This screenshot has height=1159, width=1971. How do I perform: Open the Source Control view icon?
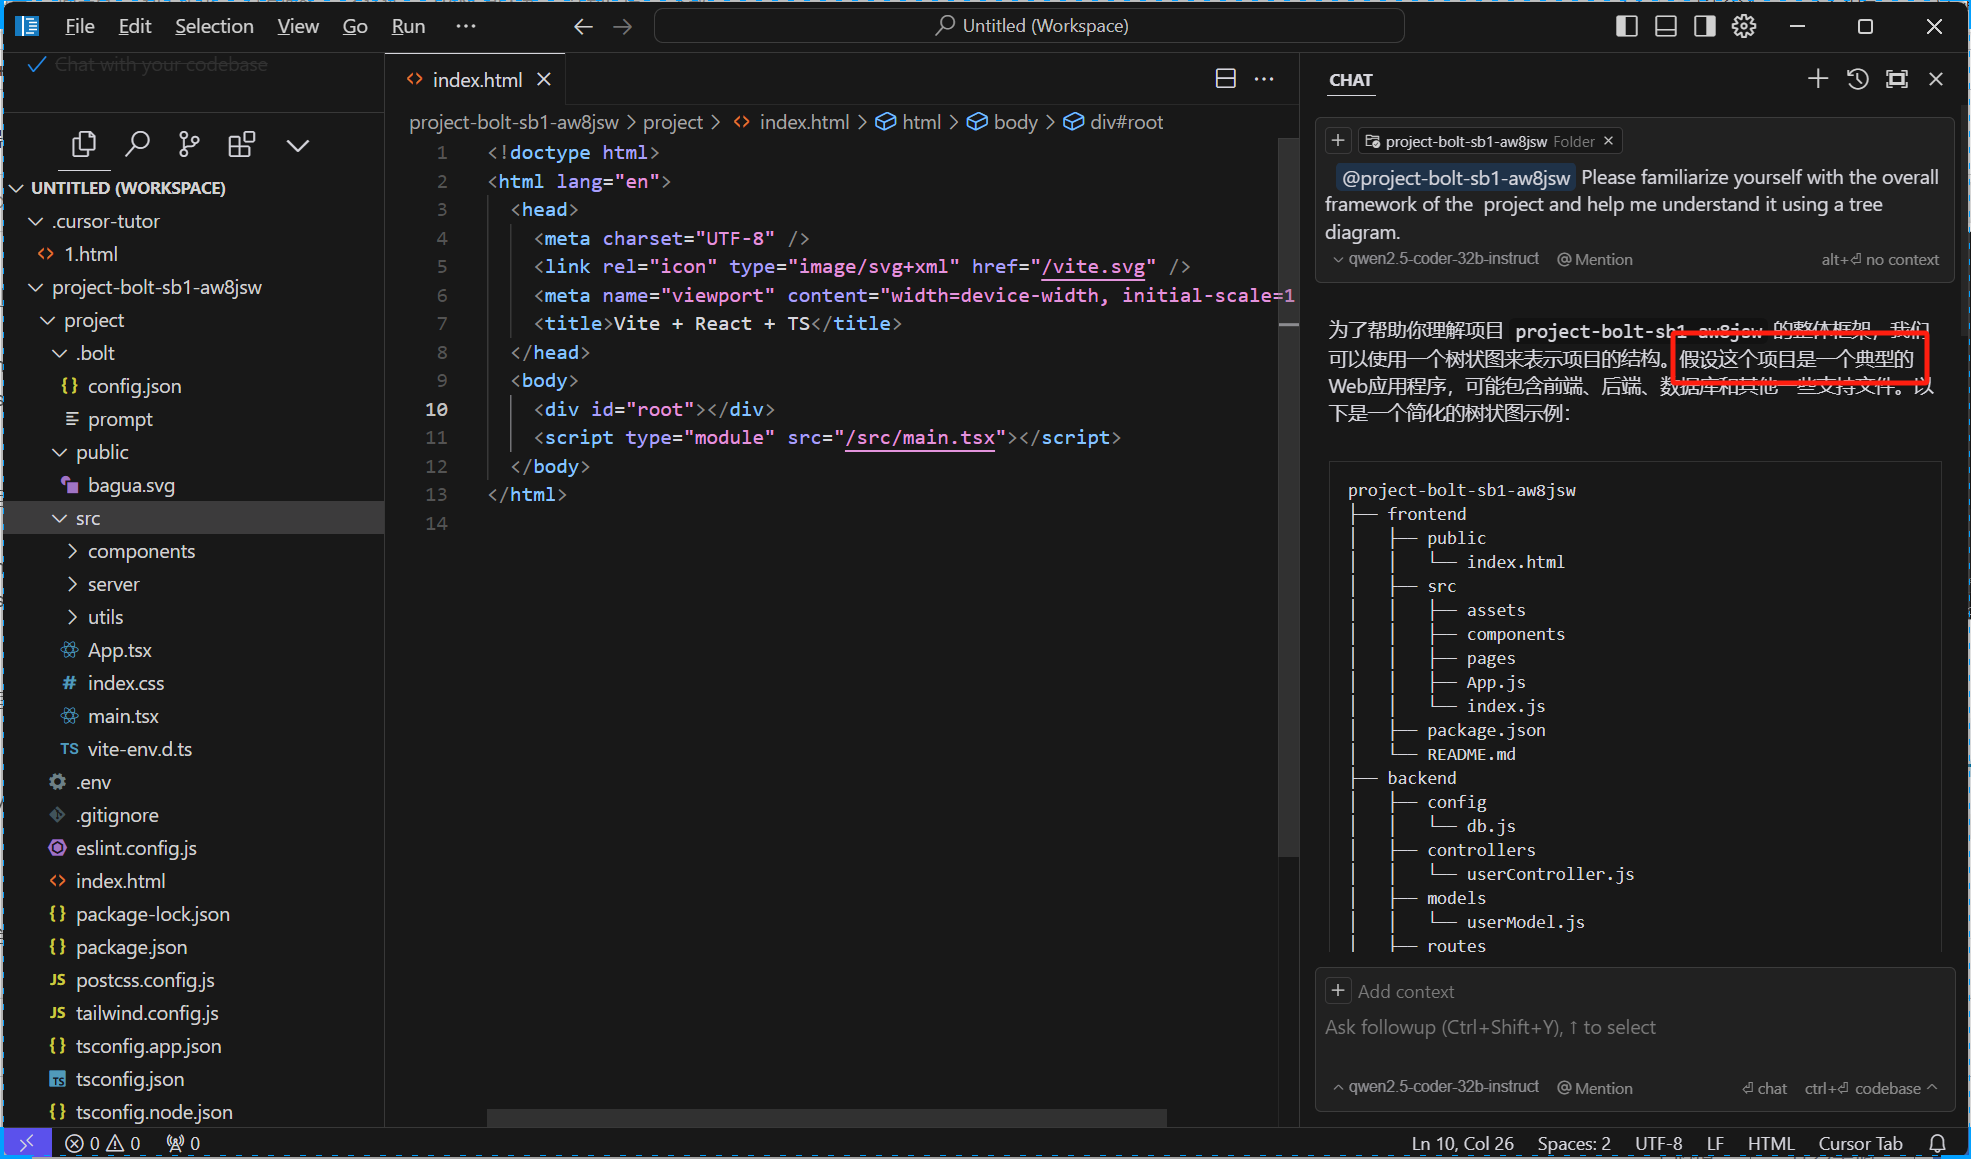click(189, 145)
